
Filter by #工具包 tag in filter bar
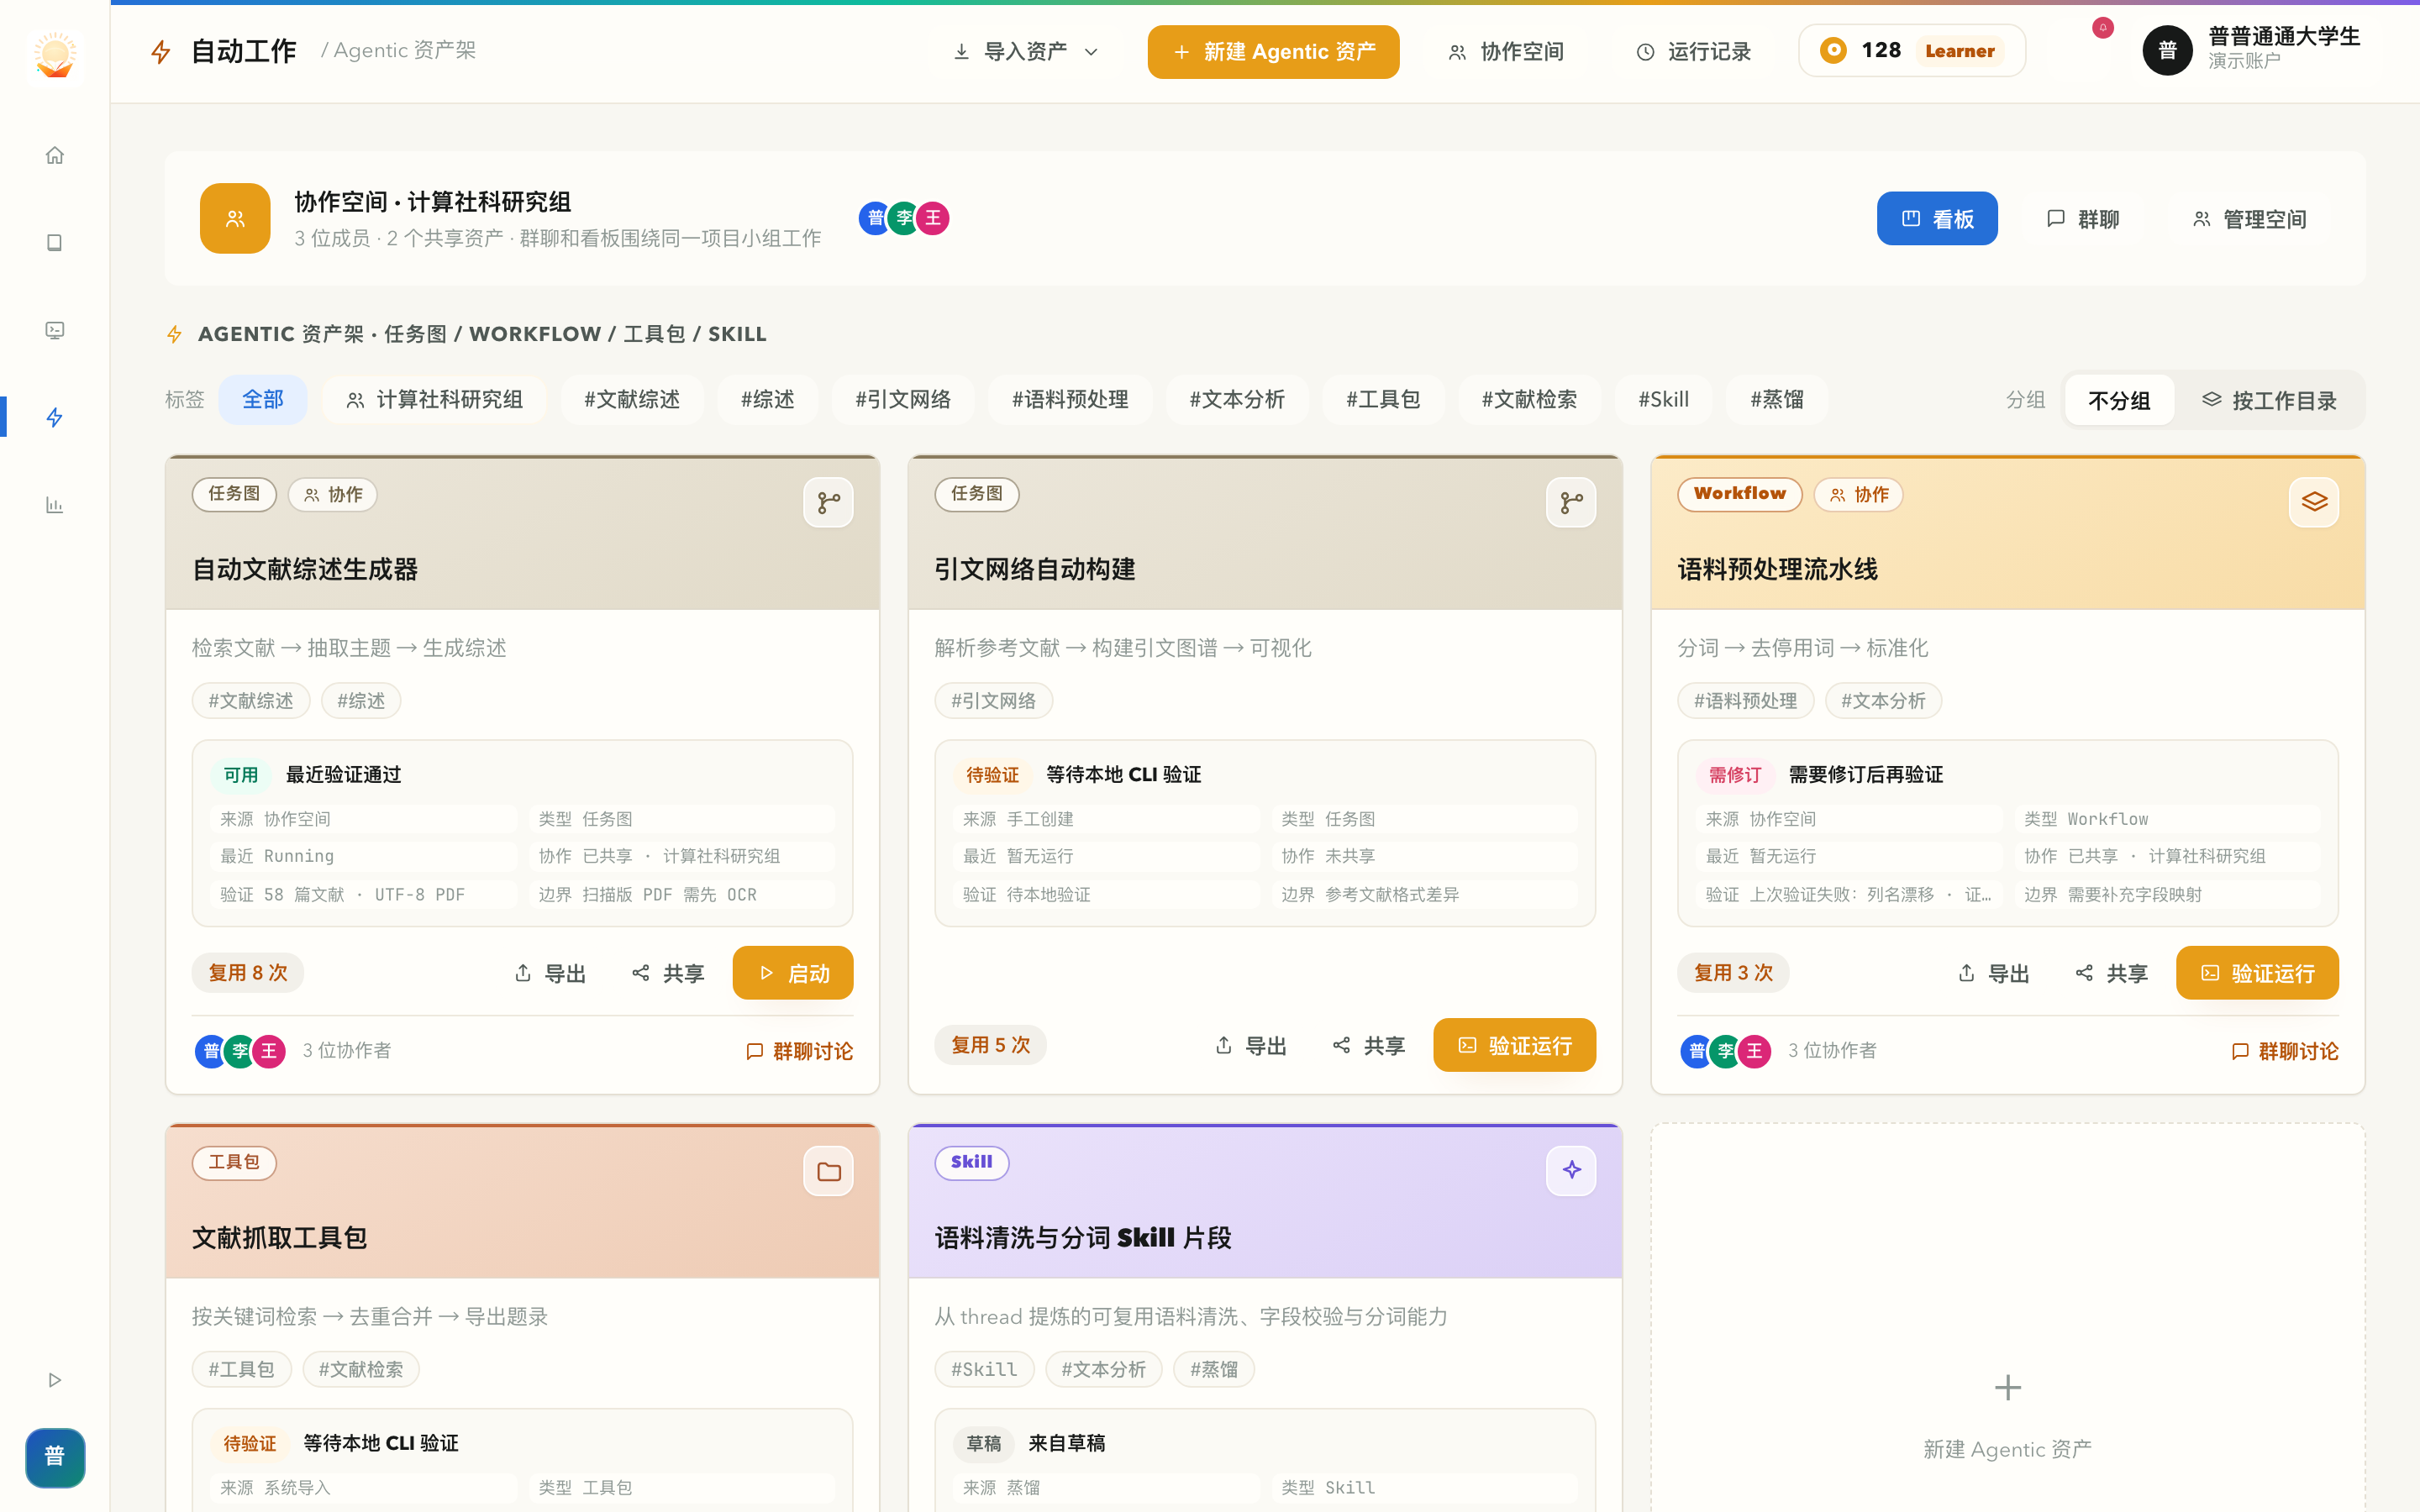1383,400
